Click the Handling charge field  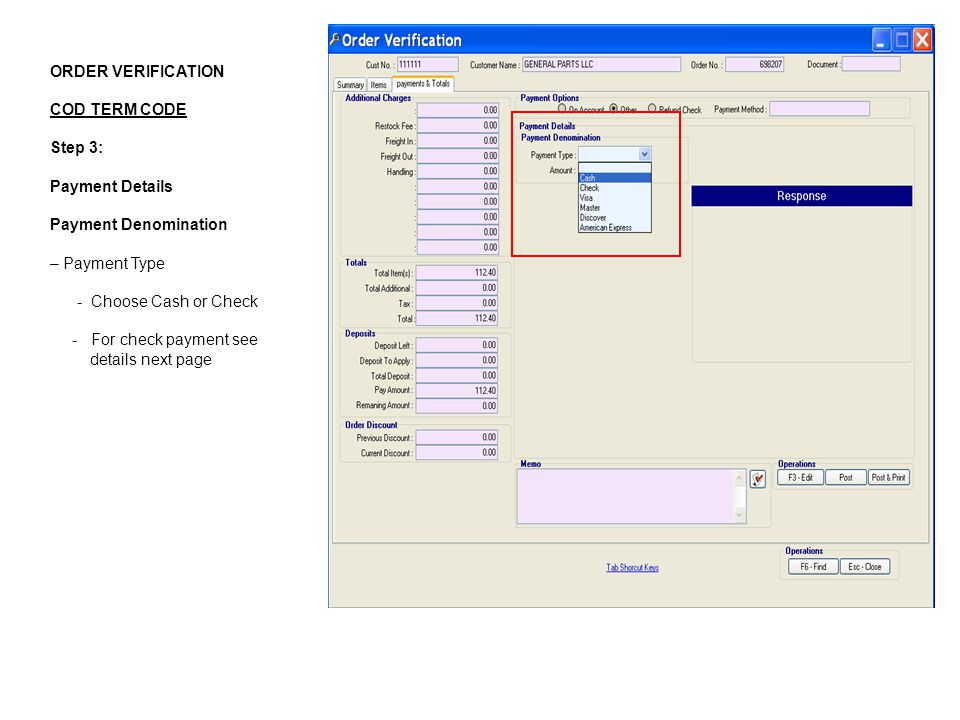pyautogui.click(x=457, y=171)
